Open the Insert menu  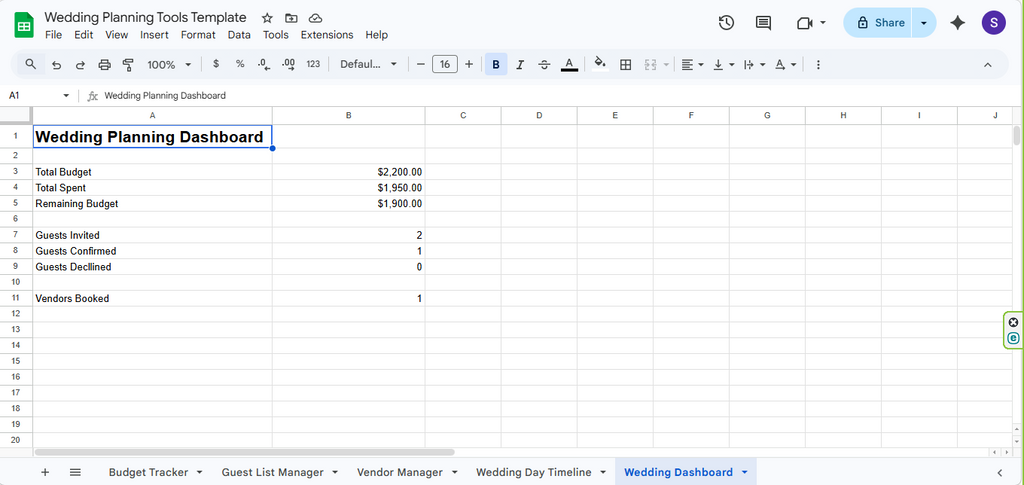[154, 35]
